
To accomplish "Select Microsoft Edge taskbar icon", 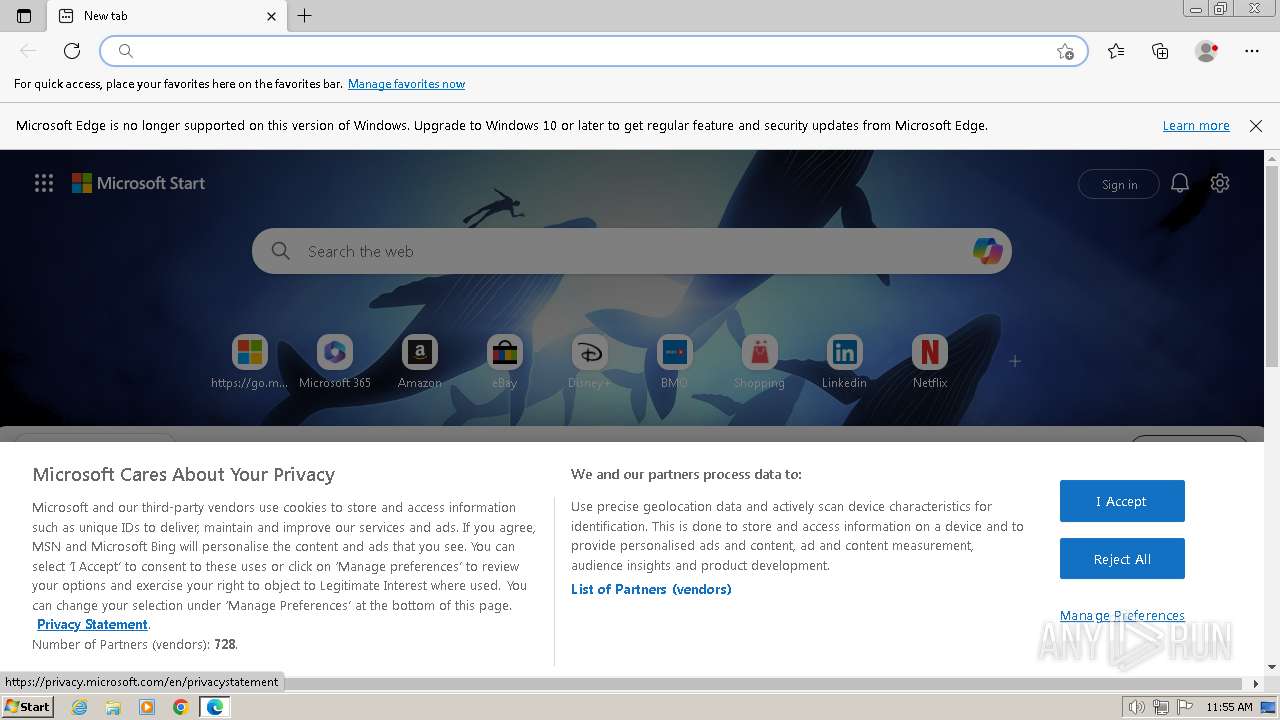I will click(215, 707).
